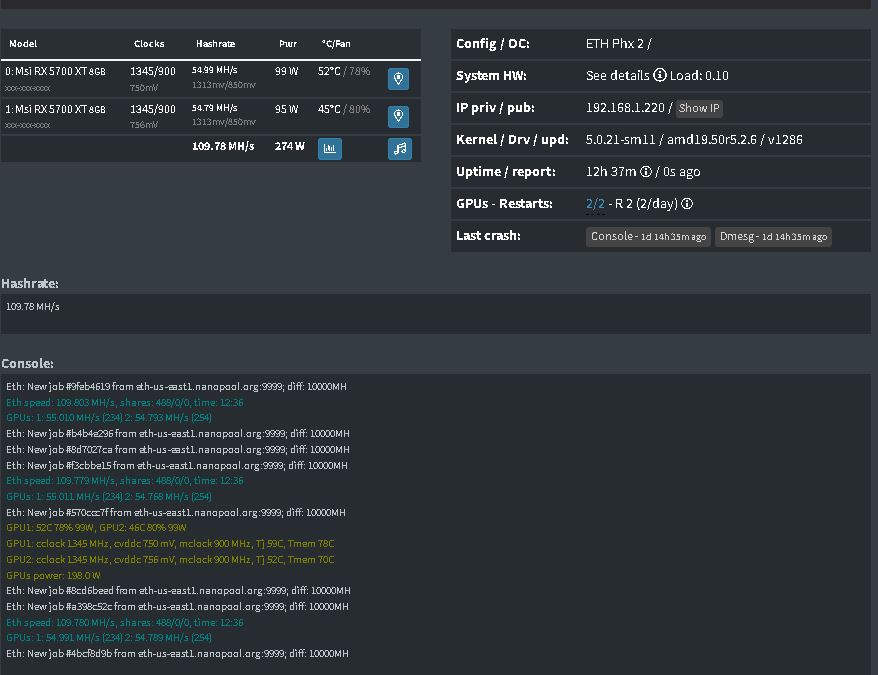Click the Model column header
Image resolution: width=878 pixels, height=675 pixels.
pos(24,44)
